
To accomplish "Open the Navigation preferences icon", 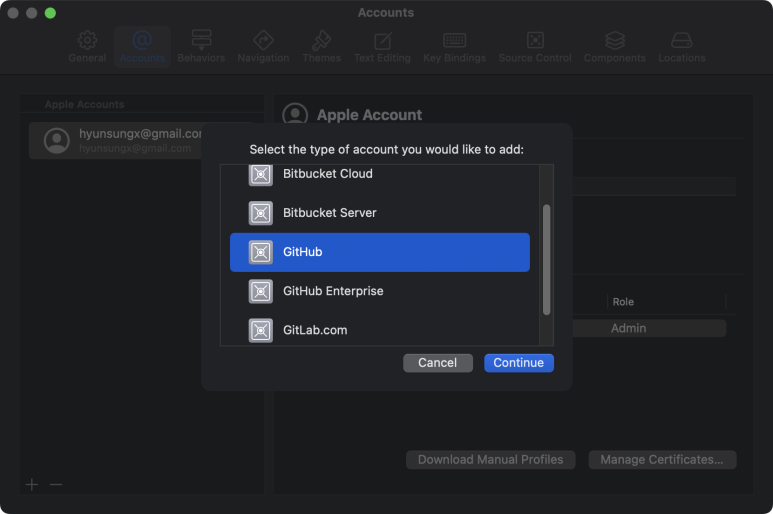I will (263, 40).
